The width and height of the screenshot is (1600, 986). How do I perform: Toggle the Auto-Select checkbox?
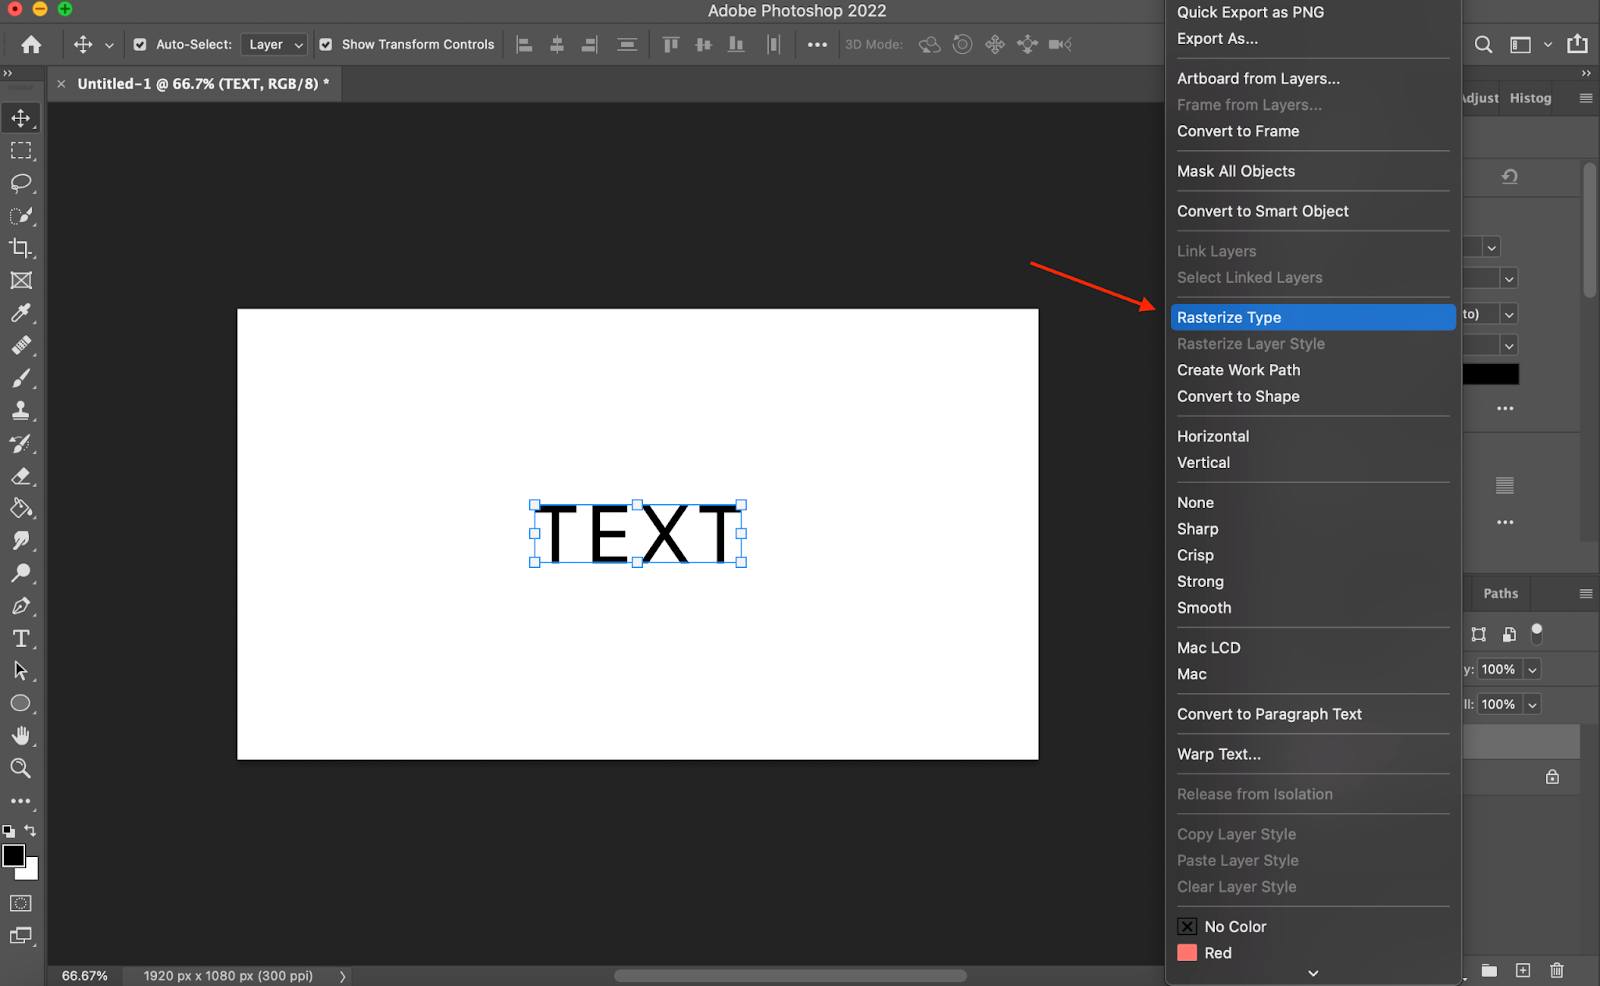(x=140, y=45)
